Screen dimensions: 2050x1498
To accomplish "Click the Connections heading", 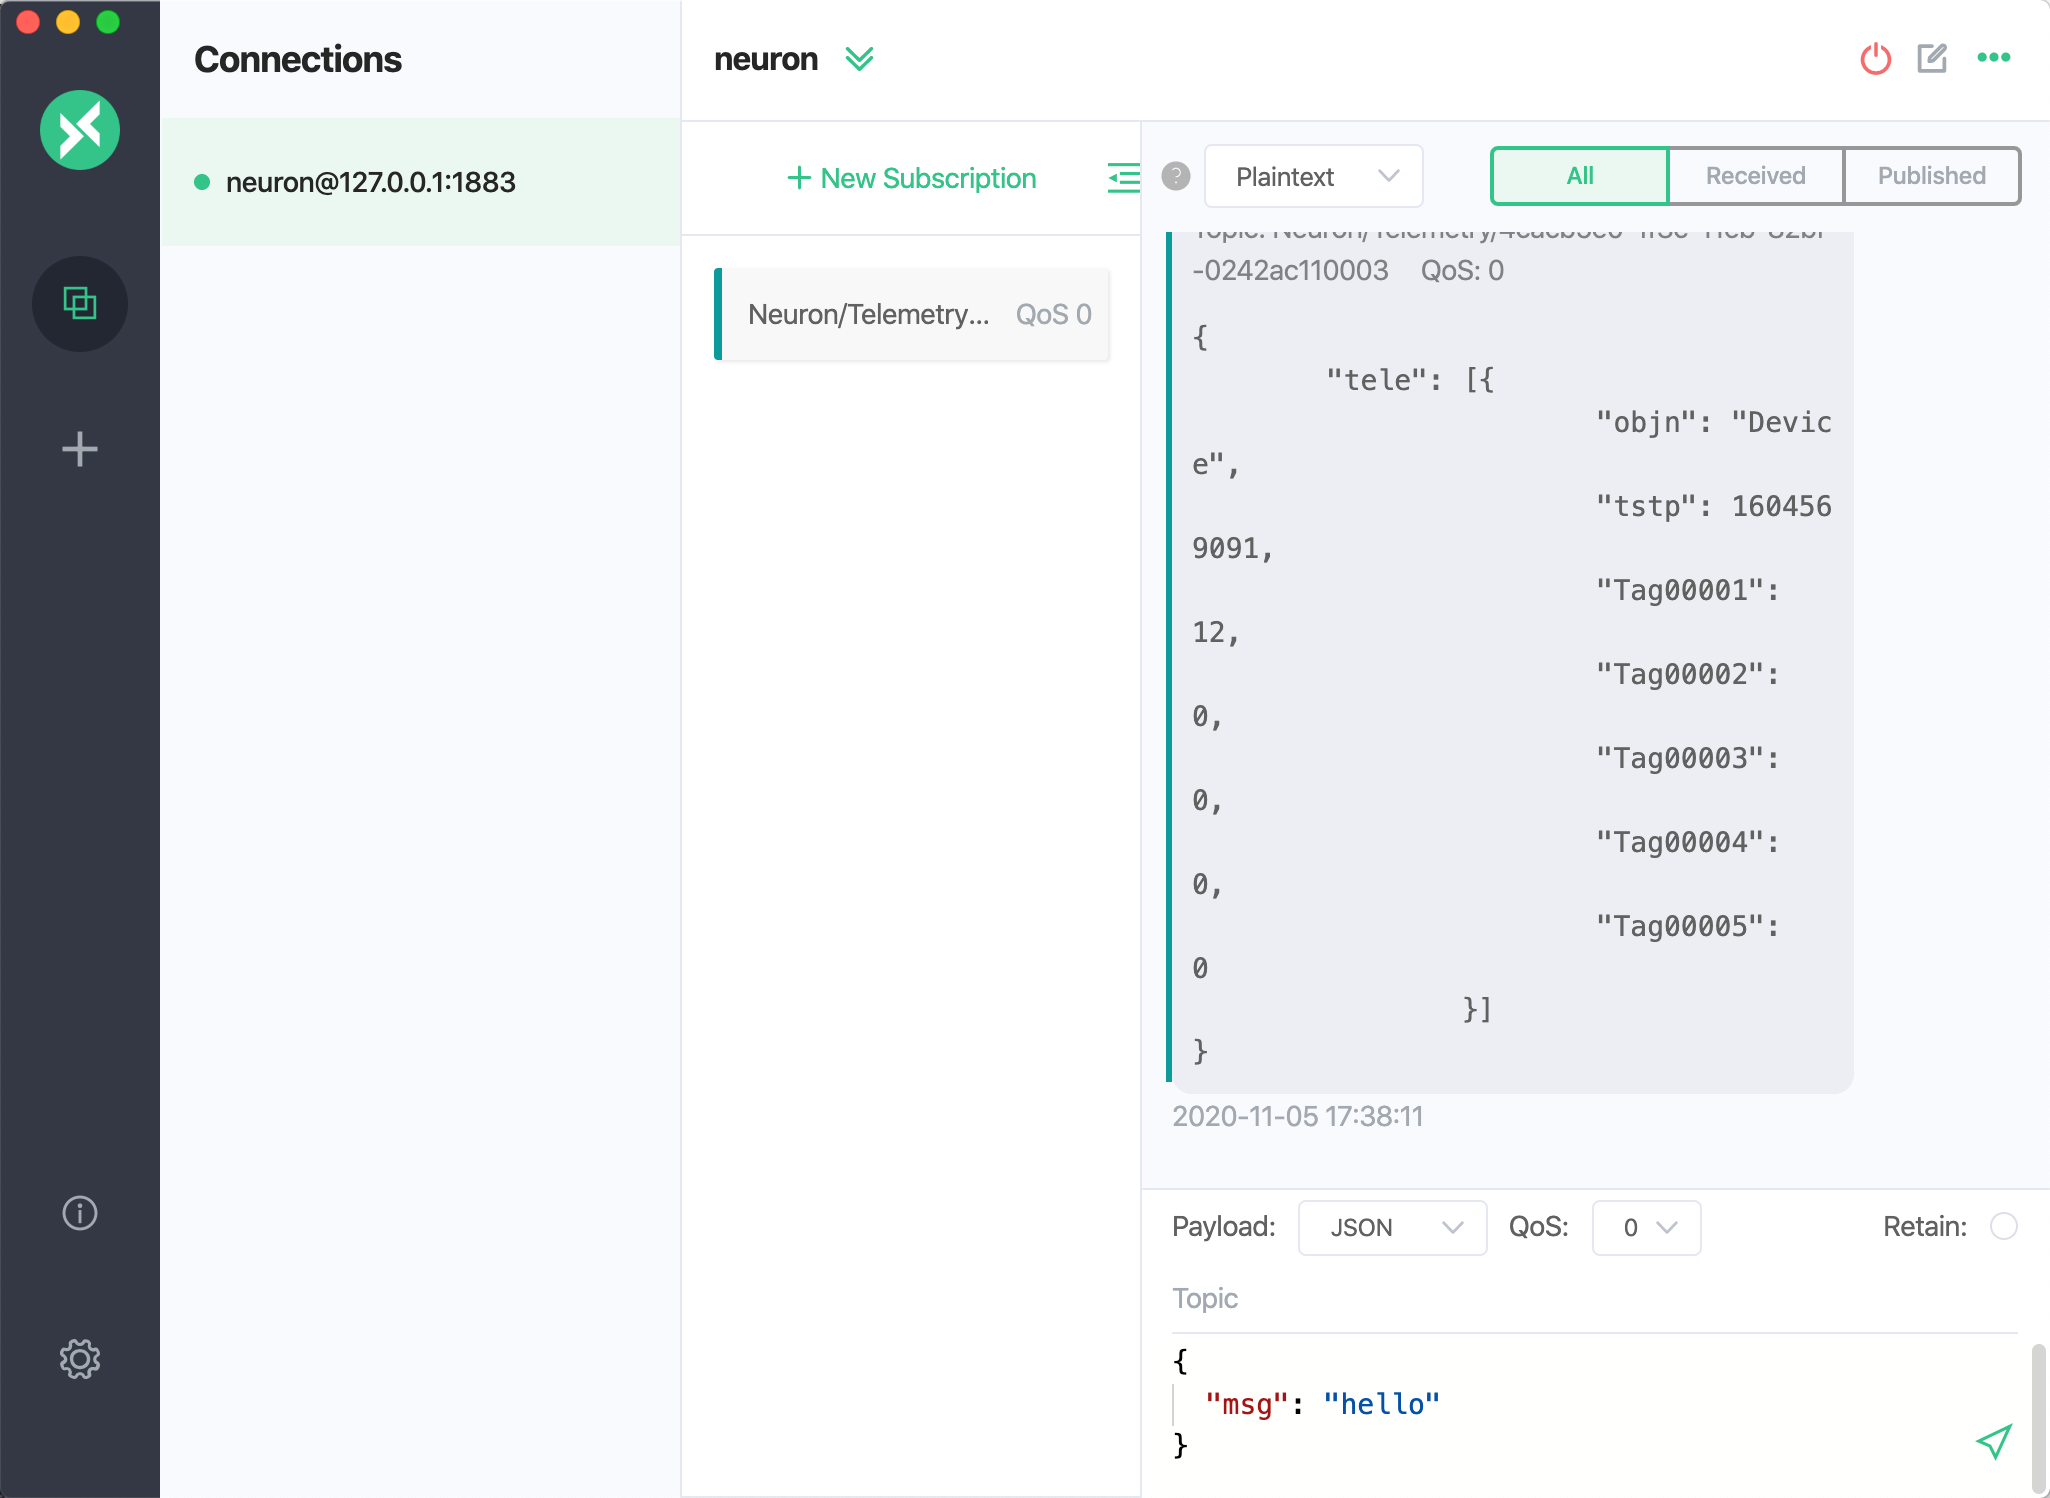I will 298,59.
